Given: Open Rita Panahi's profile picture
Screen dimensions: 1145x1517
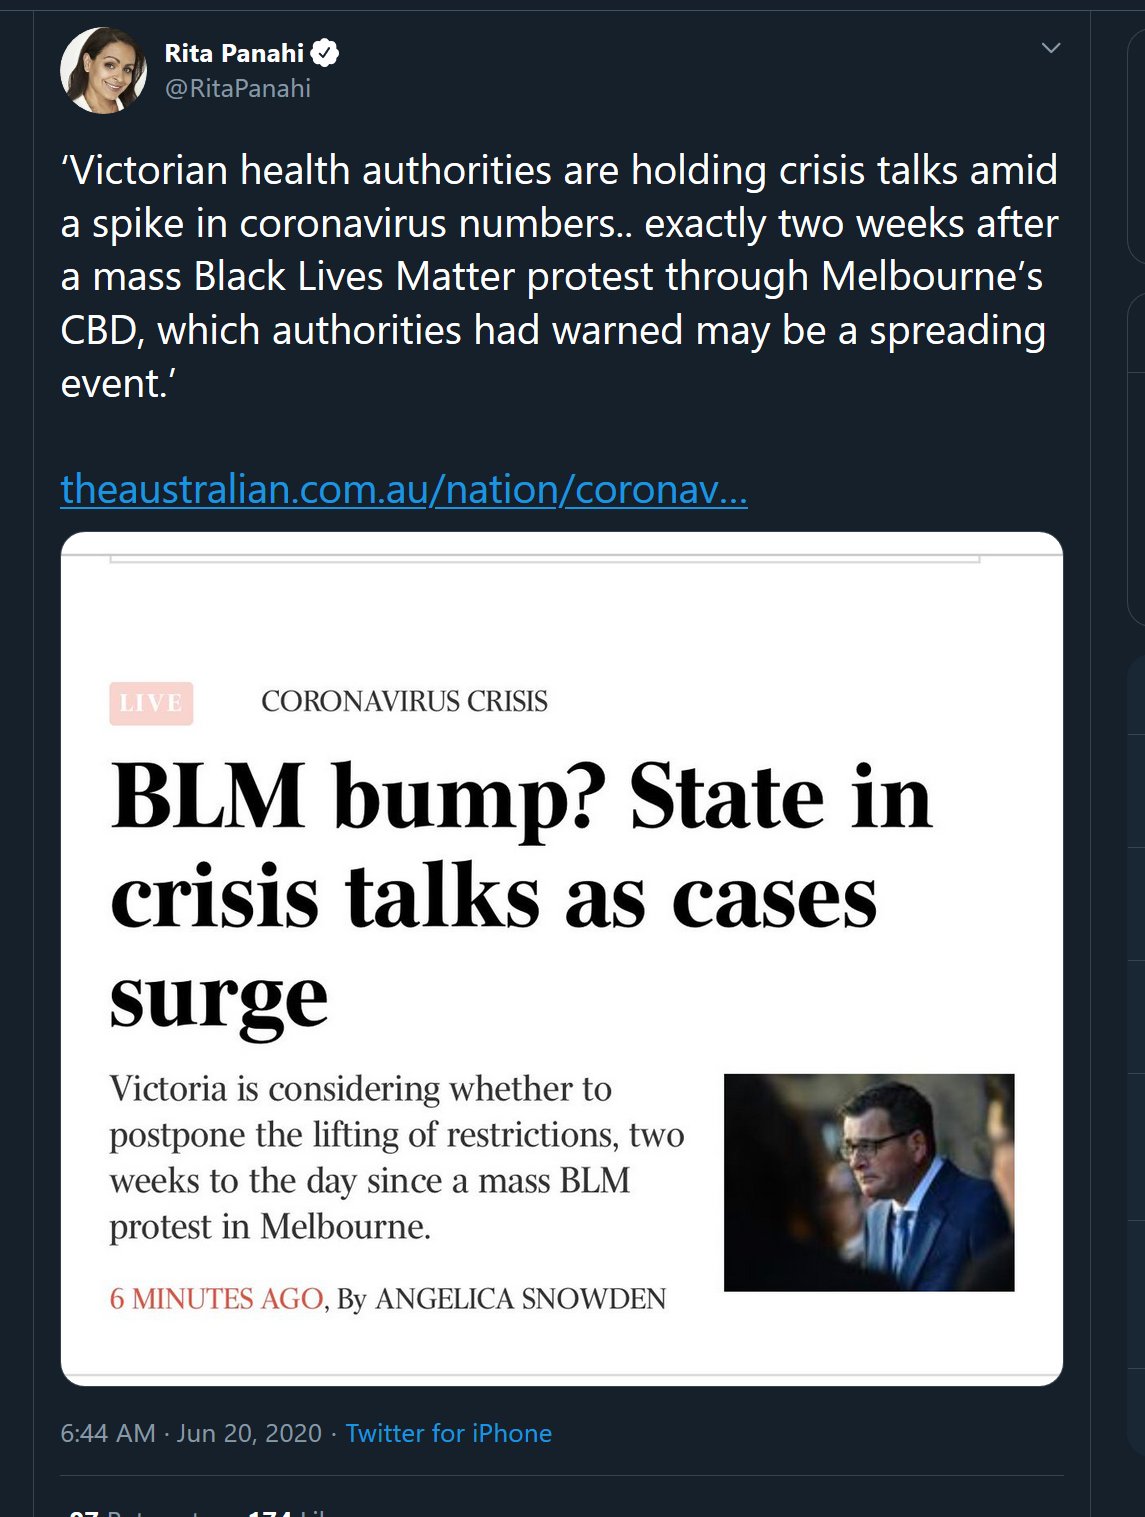Looking at the screenshot, I should [x=103, y=70].
